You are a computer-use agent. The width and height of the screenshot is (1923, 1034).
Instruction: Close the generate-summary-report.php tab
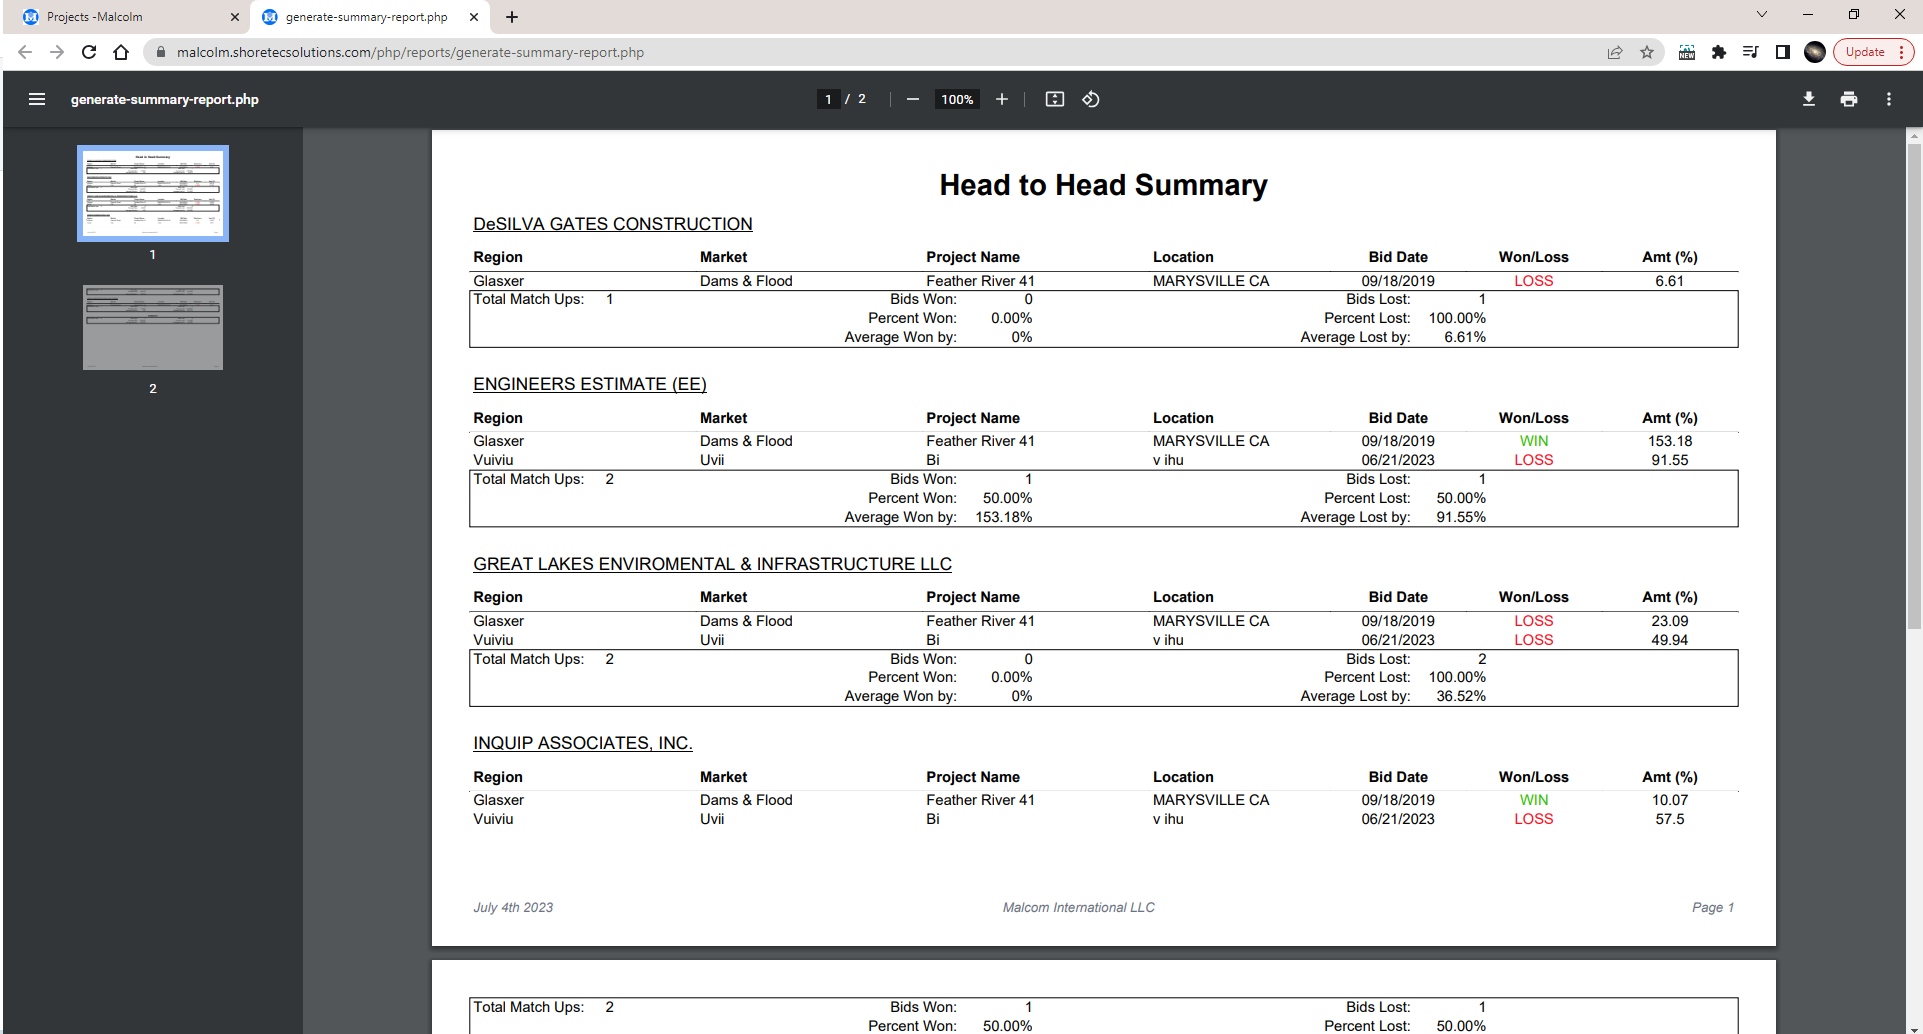click(474, 17)
